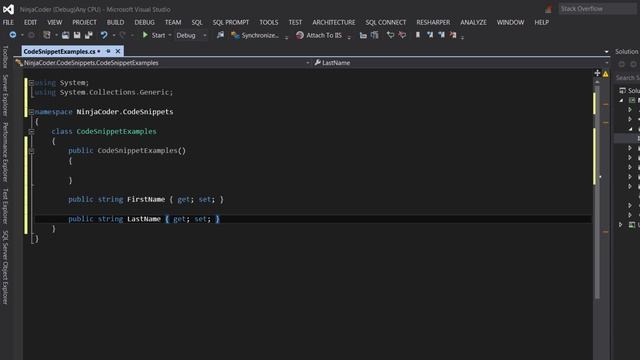
Task: Click the Next bookmark icon
Action: tap(441, 35)
